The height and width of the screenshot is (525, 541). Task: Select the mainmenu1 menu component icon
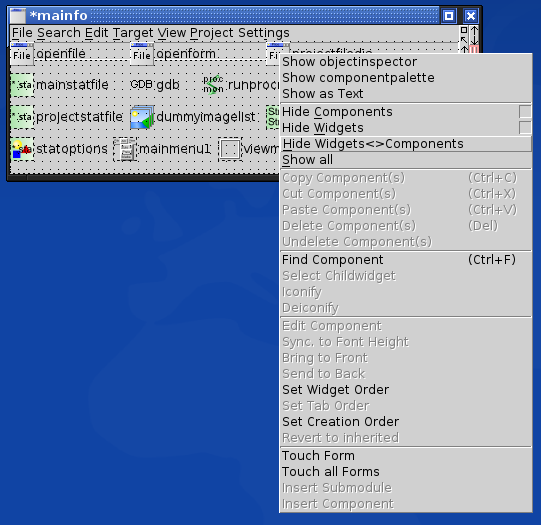(x=125, y=149)
